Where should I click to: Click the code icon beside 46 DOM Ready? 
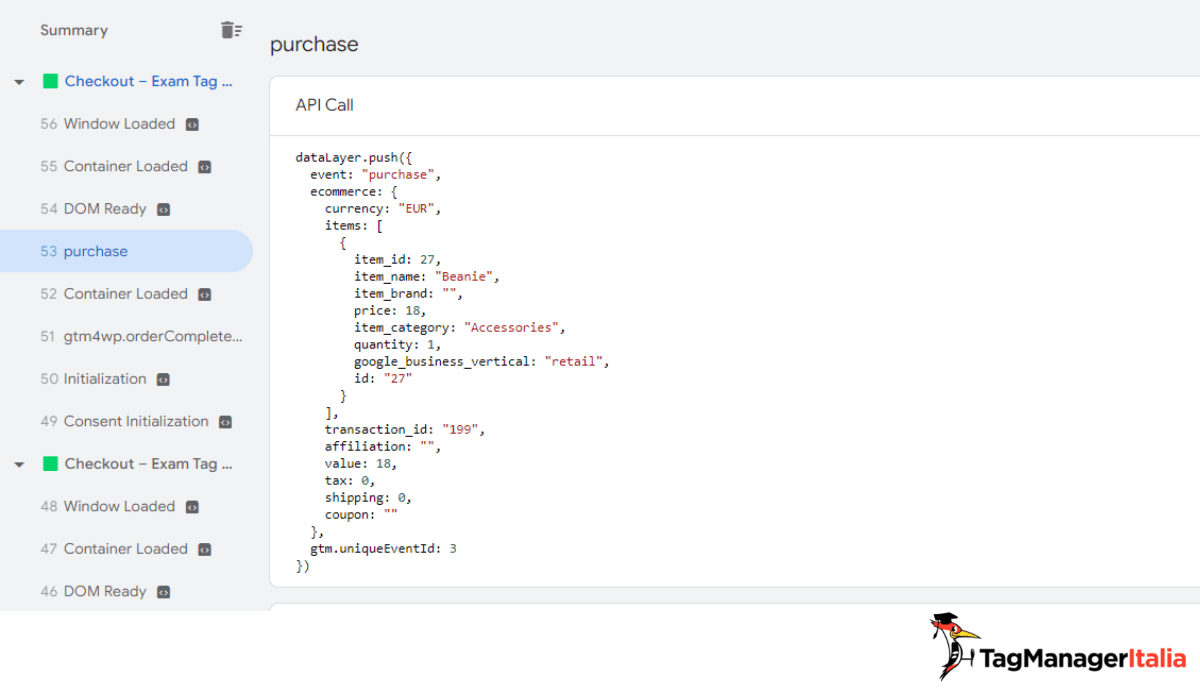(163, 592)
